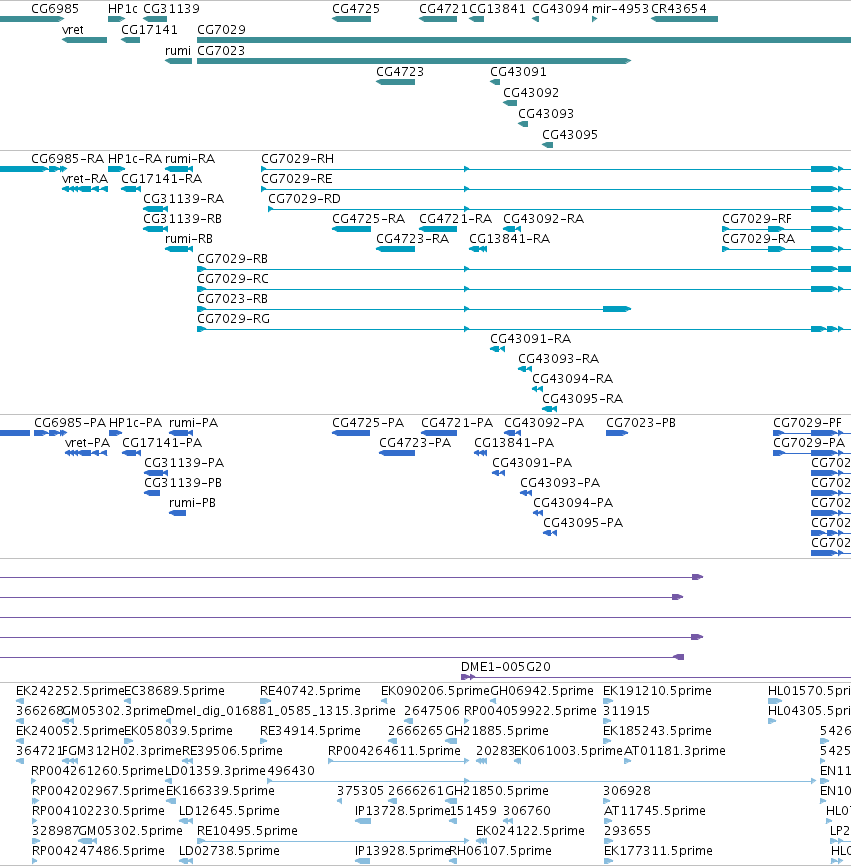Select protein rumi-PB
This screenshot has width=851, height=866.
[x=192, y=503]
